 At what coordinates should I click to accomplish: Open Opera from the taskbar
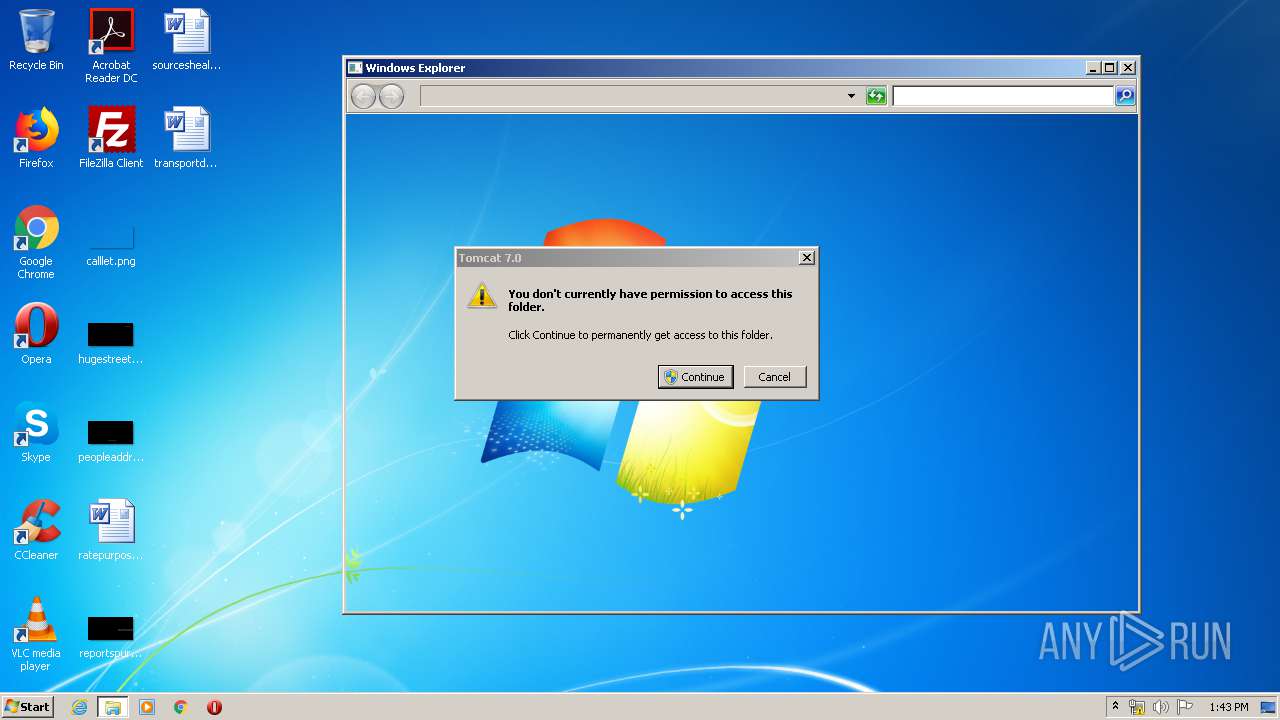(x=214, y=707)
